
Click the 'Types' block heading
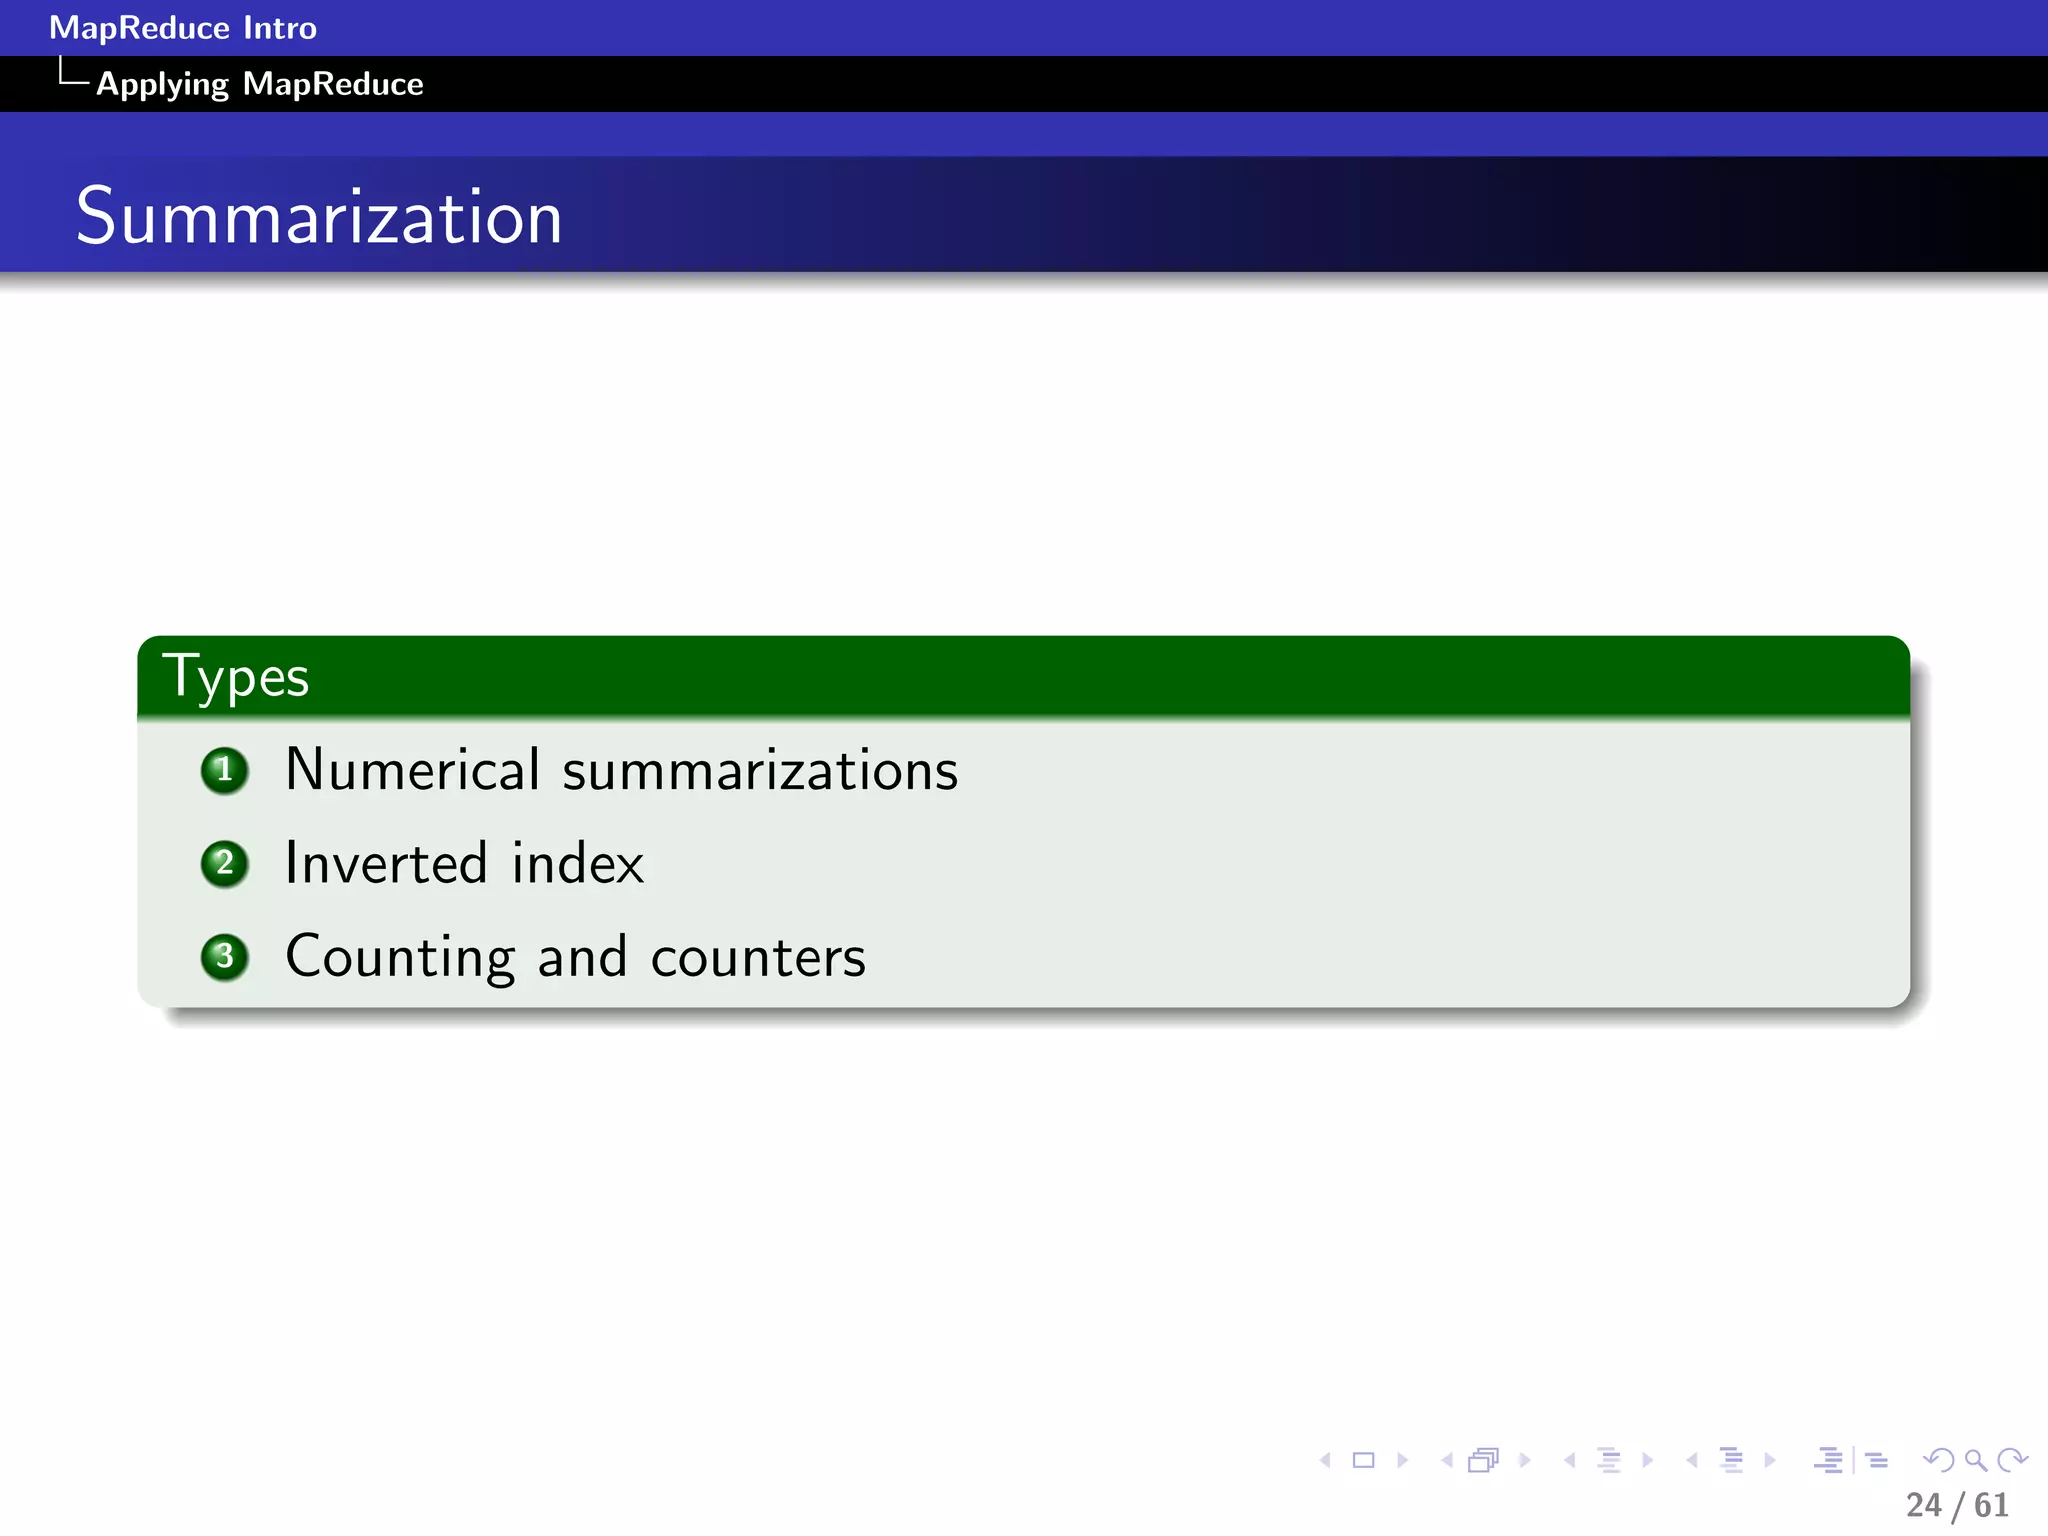[236, 677]
